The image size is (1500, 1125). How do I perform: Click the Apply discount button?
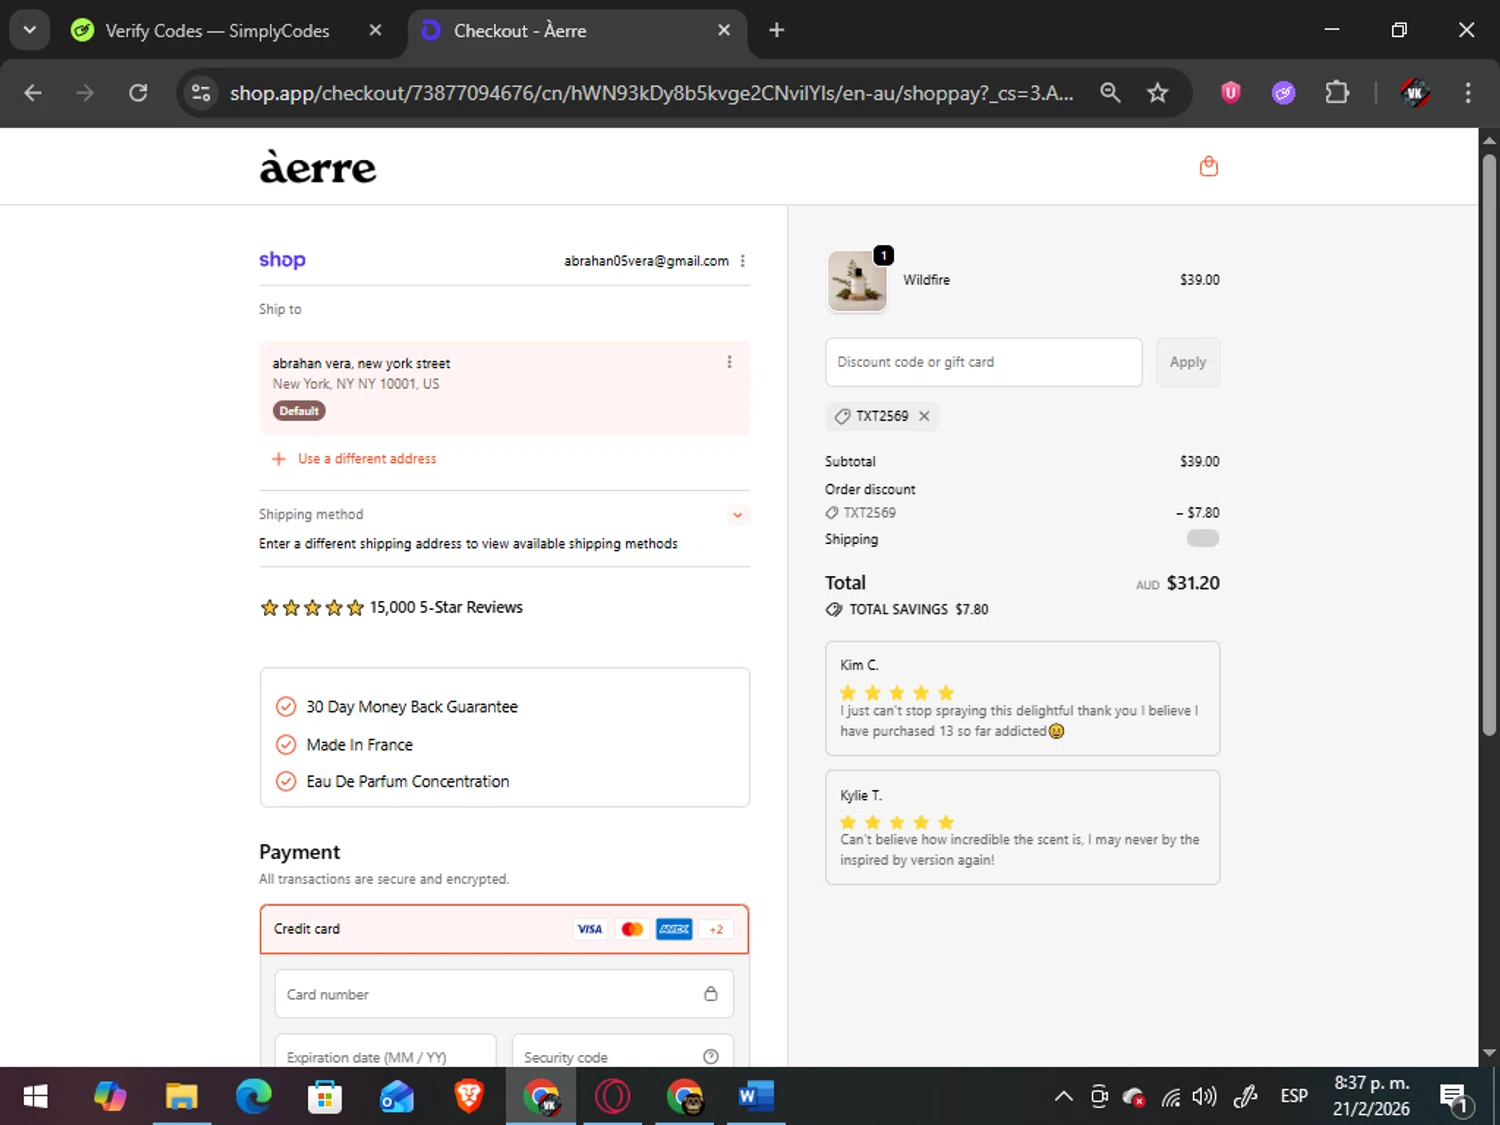(1188, 362)
